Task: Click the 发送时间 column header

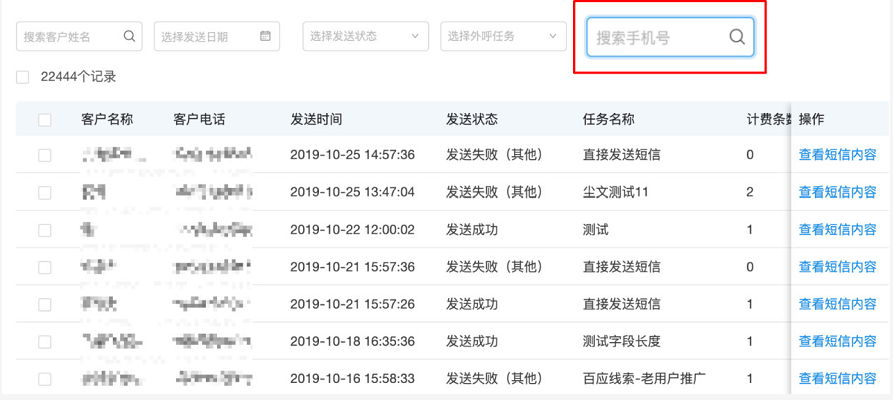Action: 316,119
